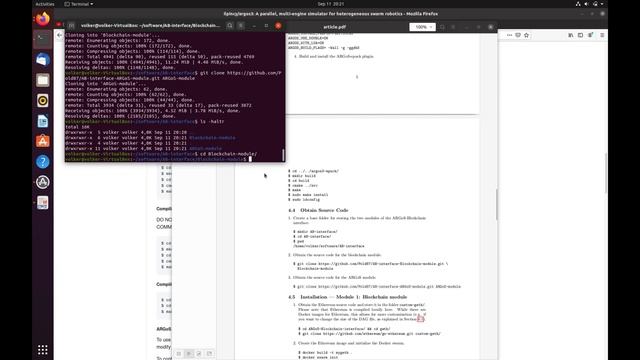Open the zoom level 100% dropdown in PDF viewer
Viewport: 640px width, 360px height.
[x=422, y=27]
